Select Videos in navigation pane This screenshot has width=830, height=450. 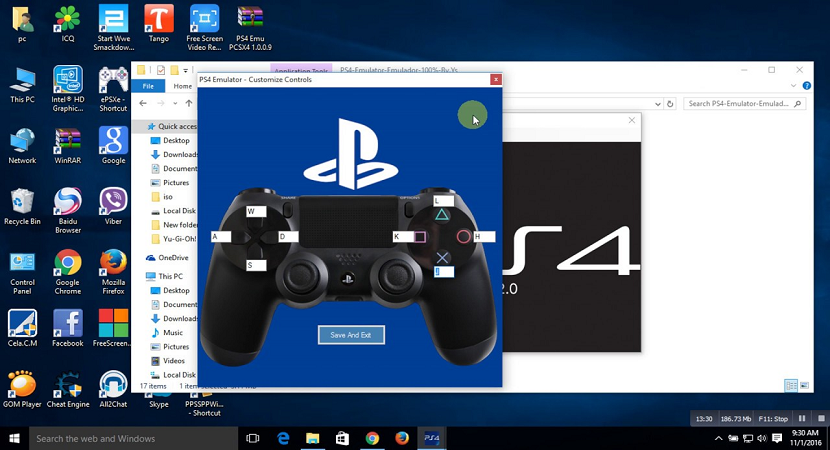coord(168,361)
